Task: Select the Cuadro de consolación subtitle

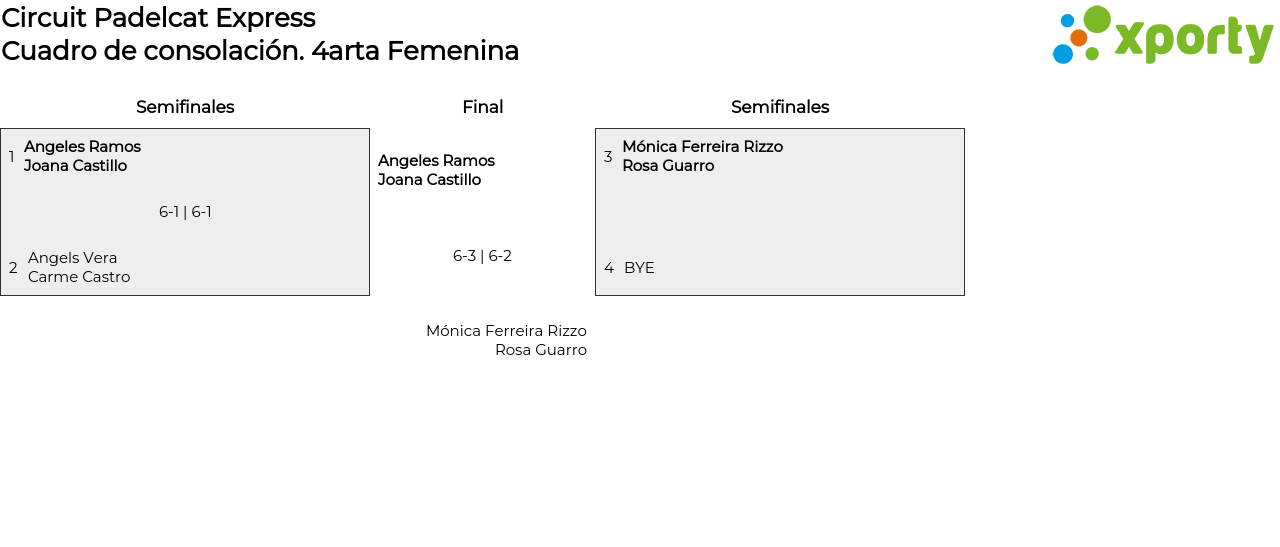Action: pos(260,51)
